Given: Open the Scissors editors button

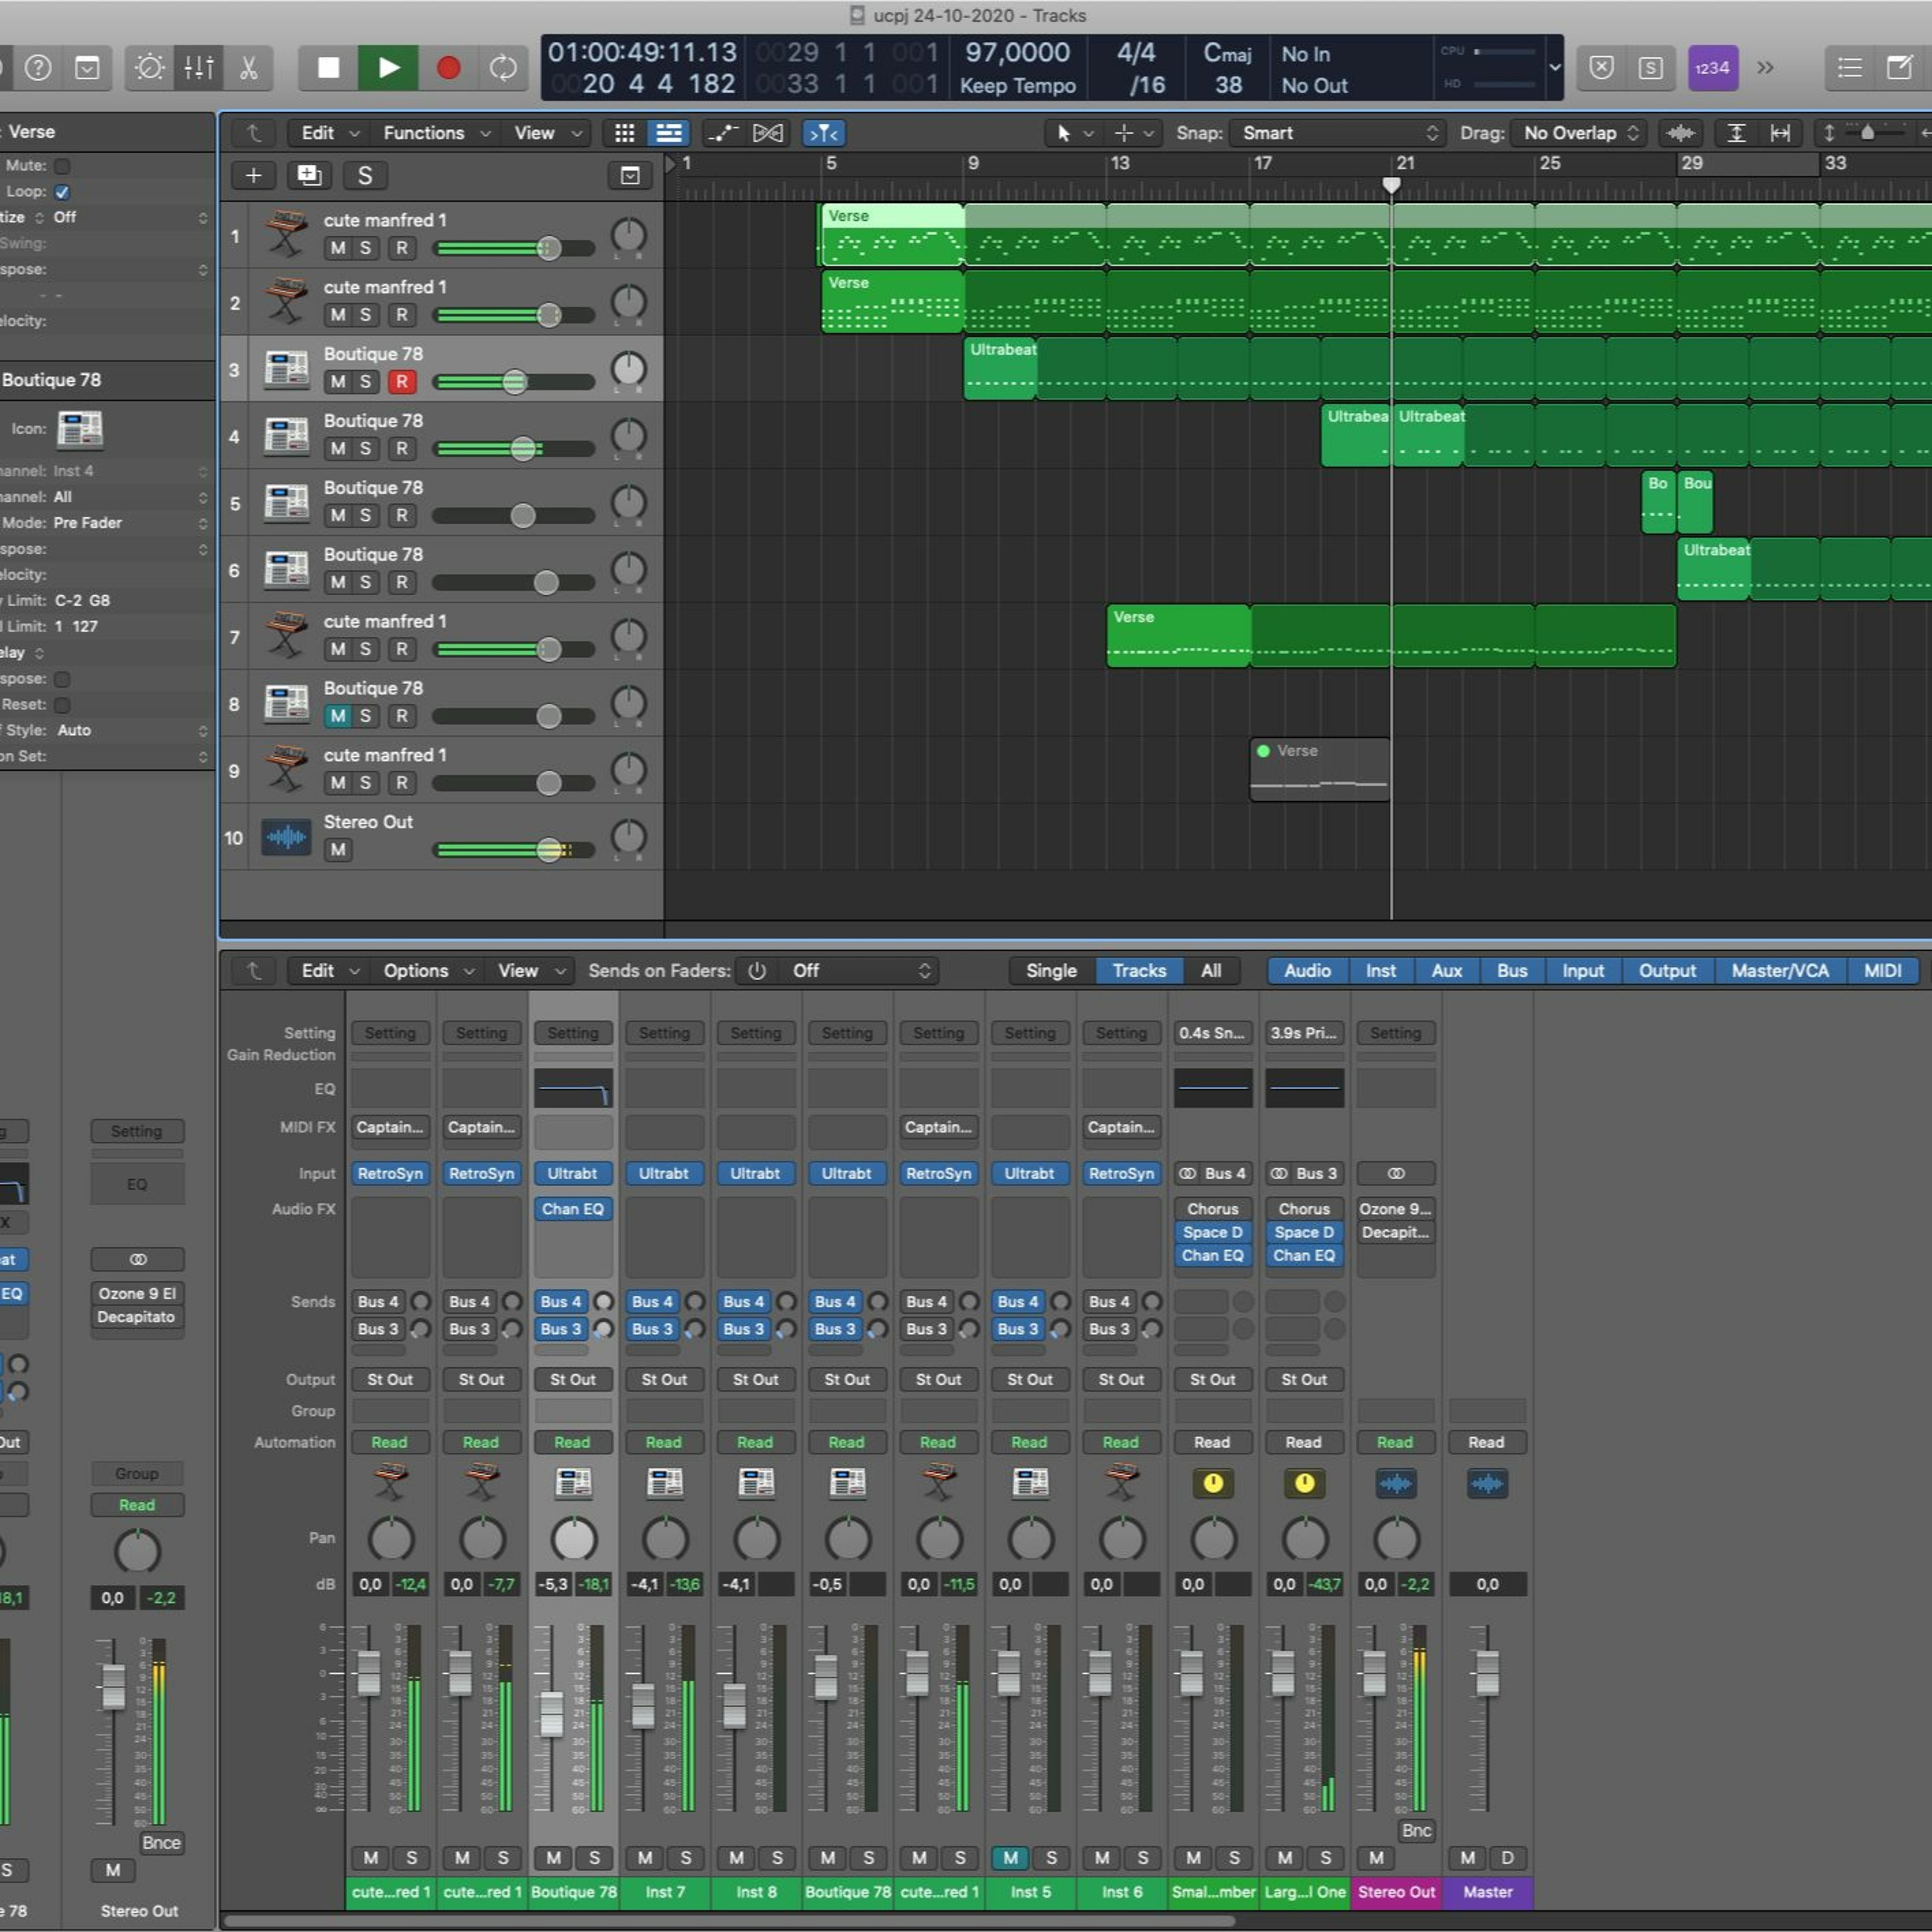Looking at the screenshot, I should (248, 68).
